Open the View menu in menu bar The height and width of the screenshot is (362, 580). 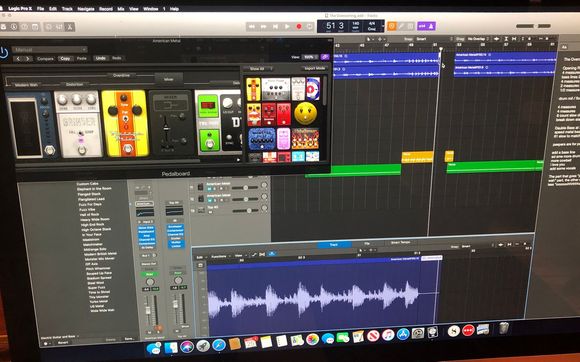pos(134,9)
